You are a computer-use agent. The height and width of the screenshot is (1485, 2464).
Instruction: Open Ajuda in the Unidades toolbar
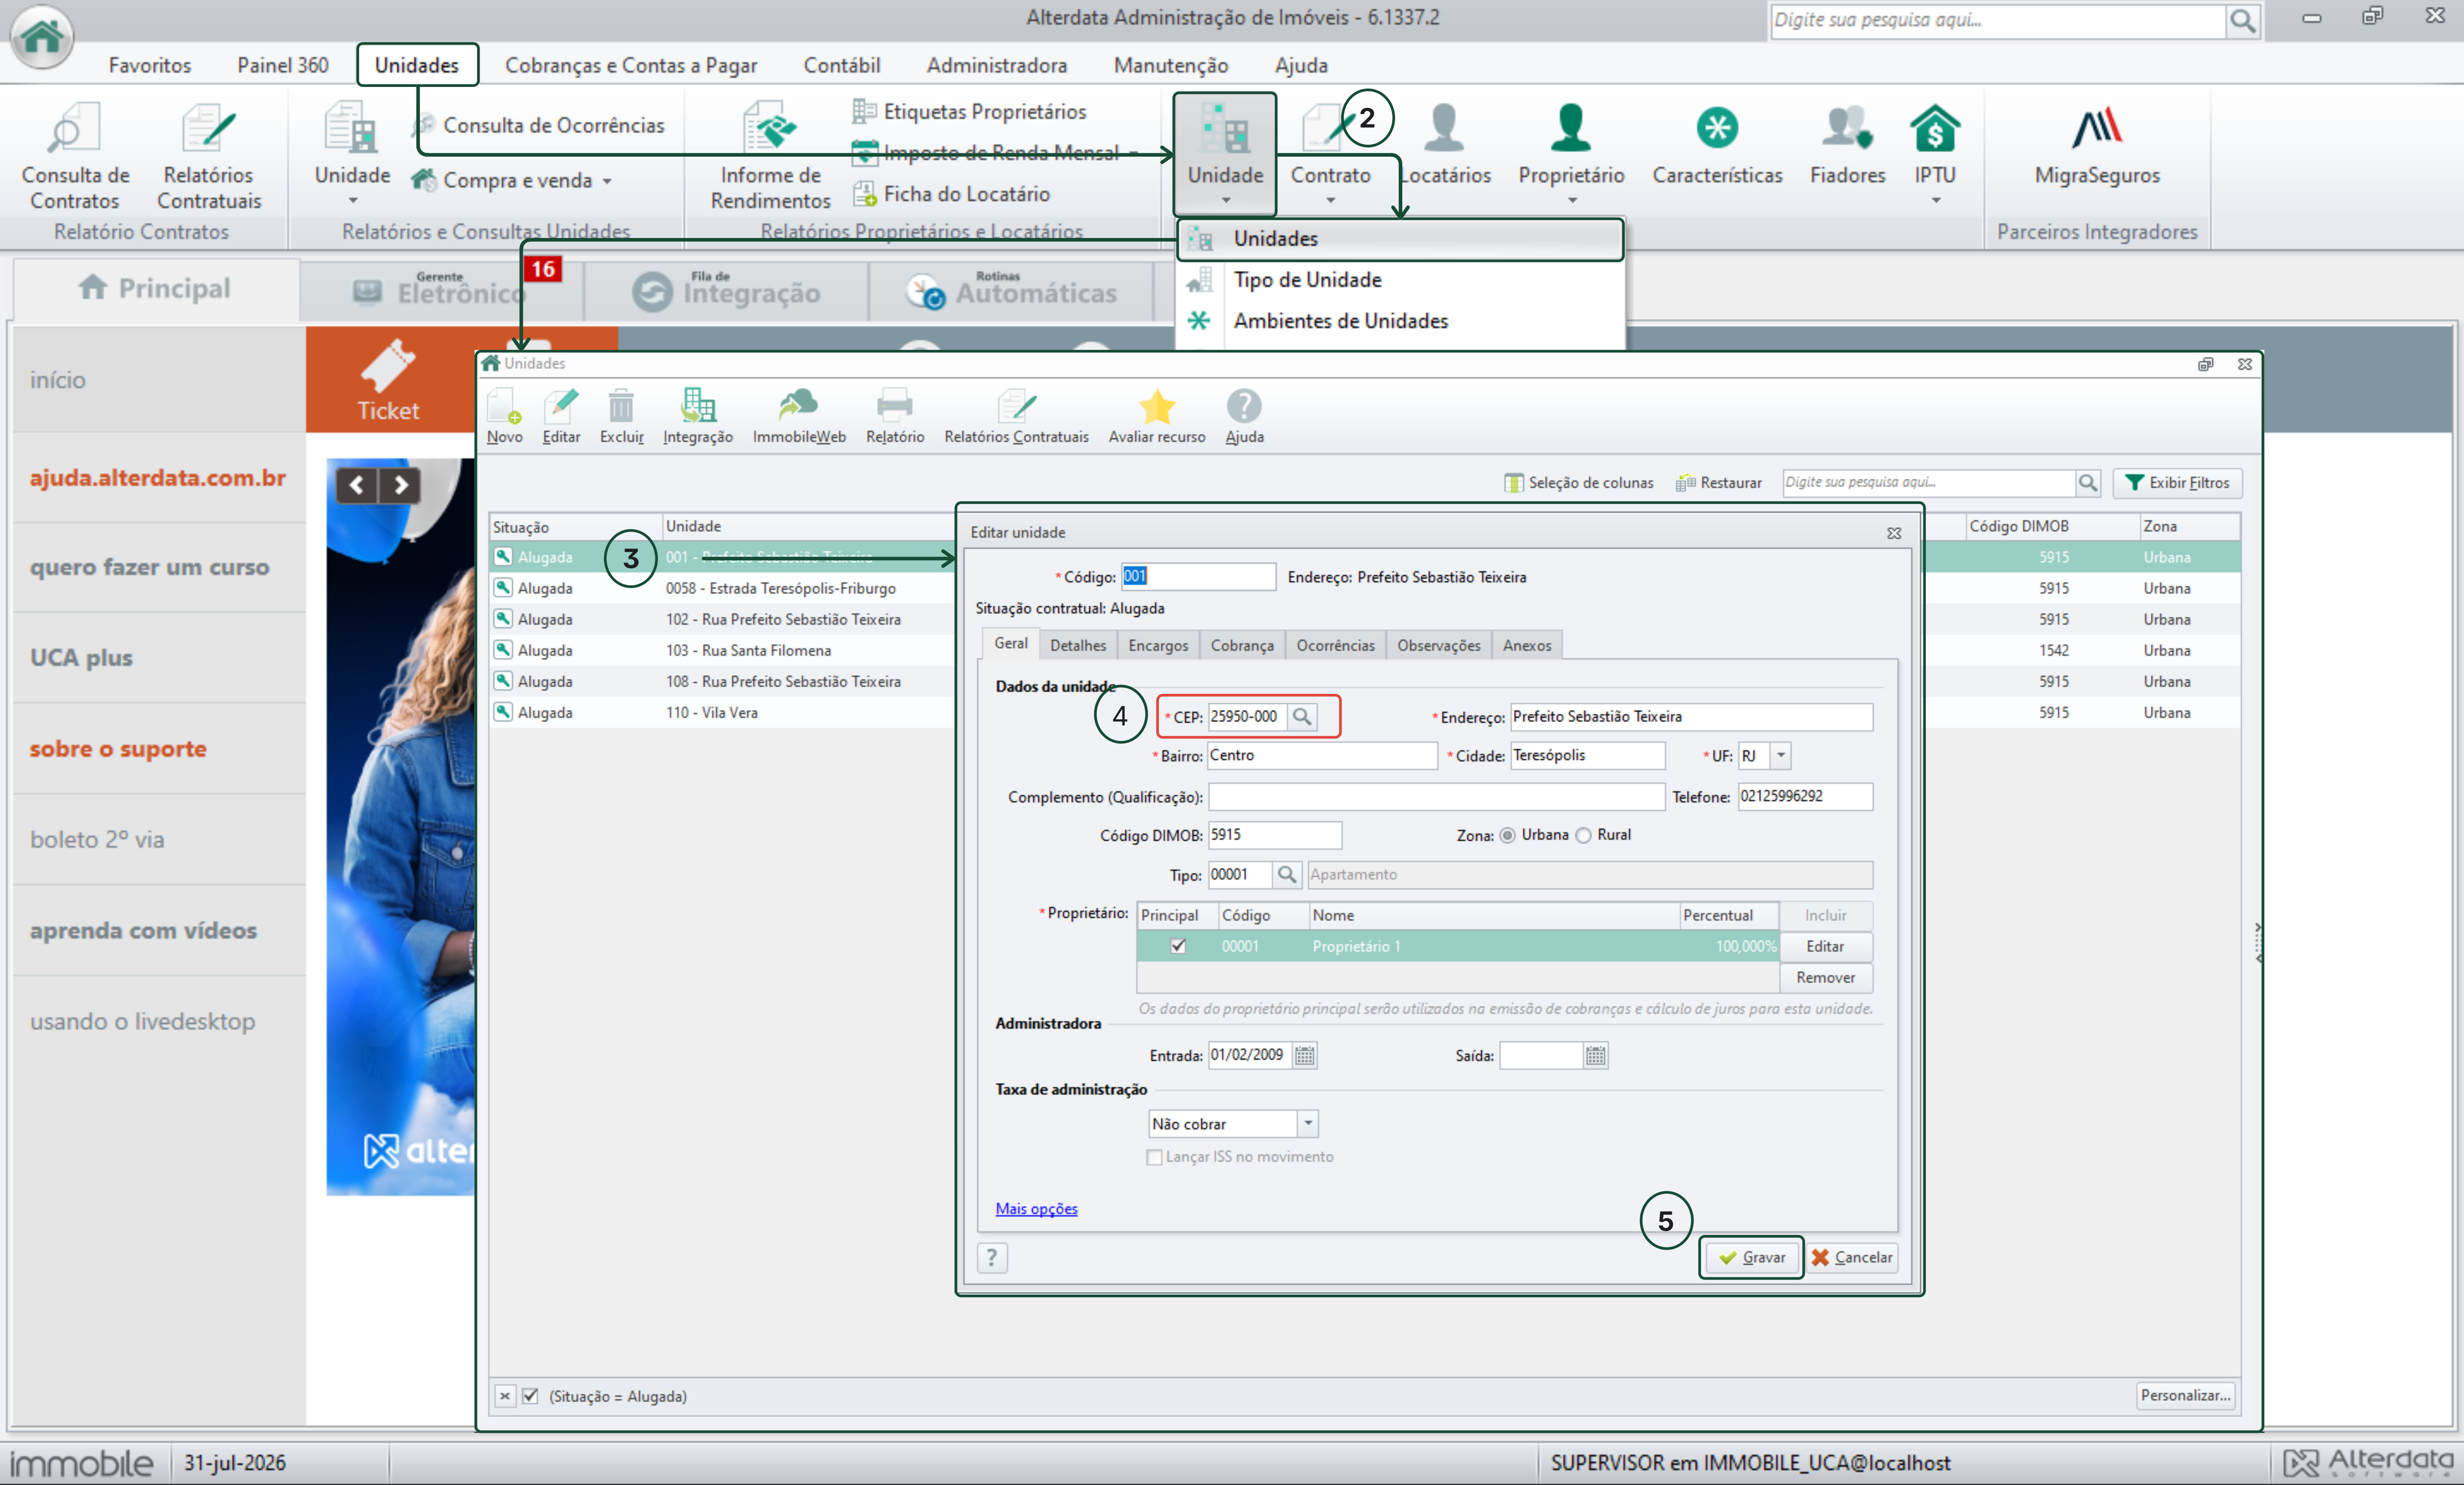tap(1244, 416)
